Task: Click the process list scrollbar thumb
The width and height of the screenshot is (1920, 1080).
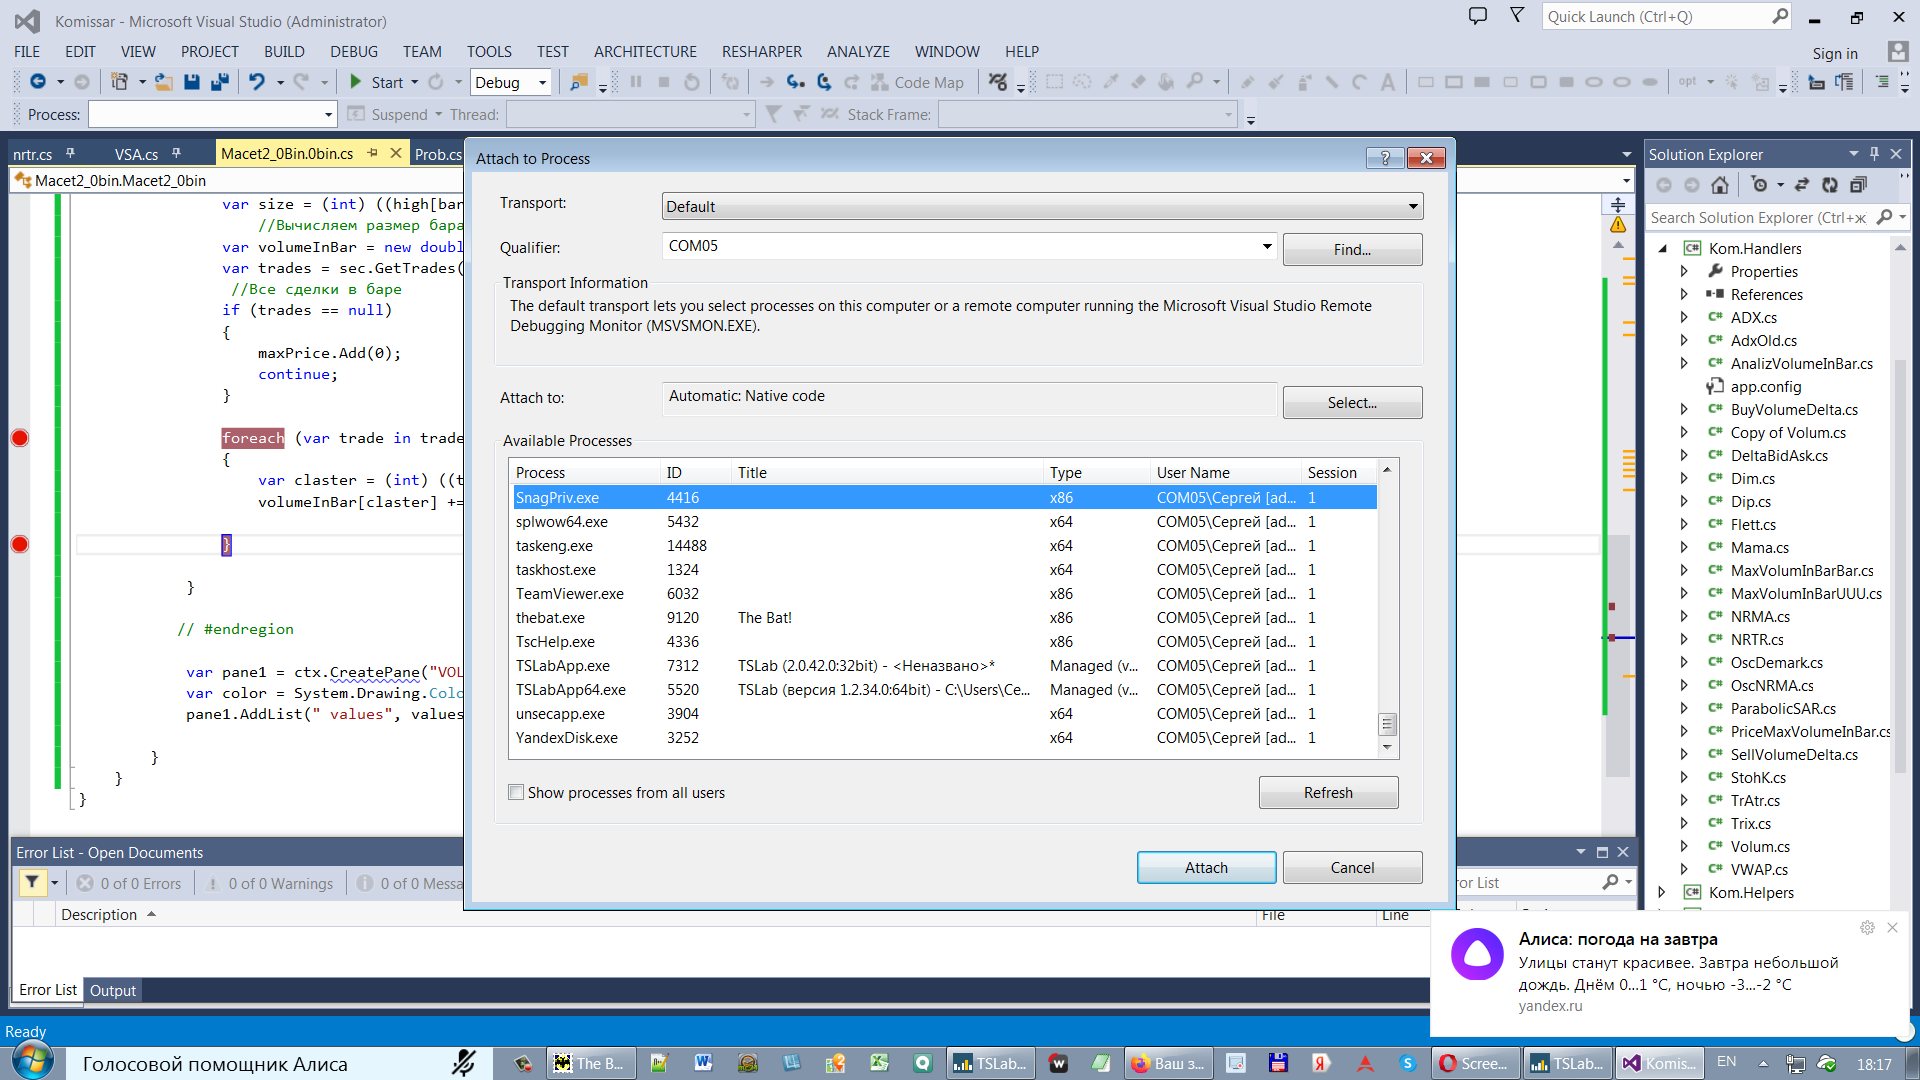Action: (x=1387, y=723)
